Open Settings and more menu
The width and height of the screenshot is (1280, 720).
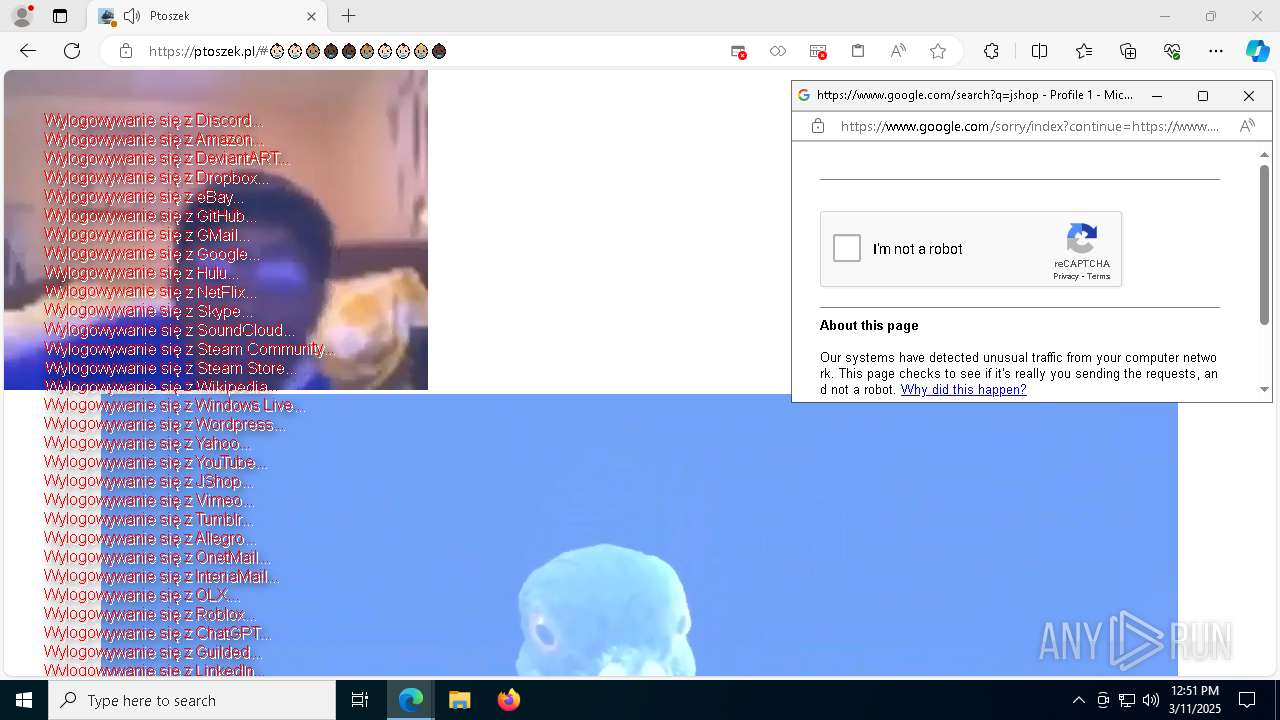point(1216,51)
